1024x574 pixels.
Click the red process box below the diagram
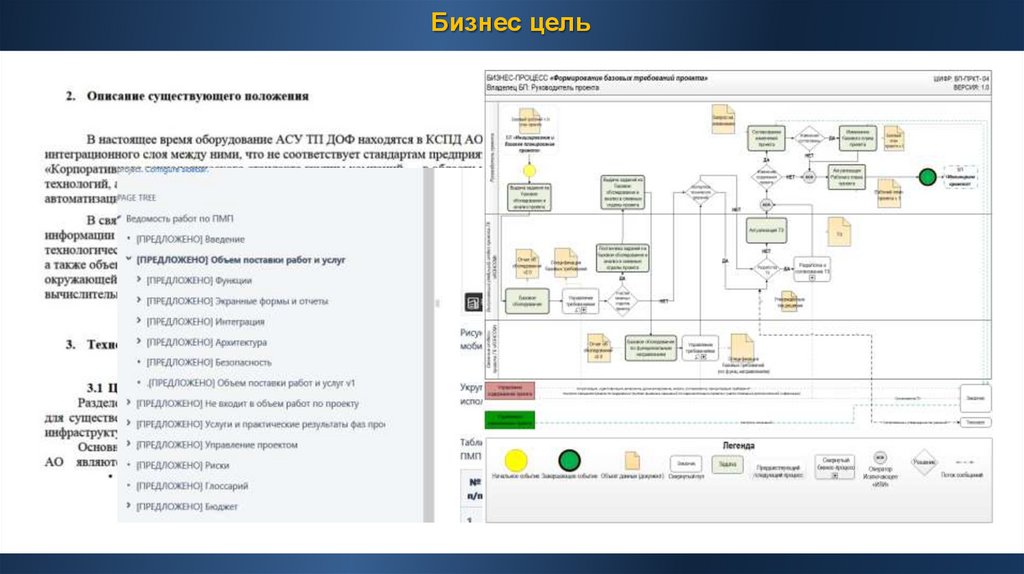[x=510, y=390]
